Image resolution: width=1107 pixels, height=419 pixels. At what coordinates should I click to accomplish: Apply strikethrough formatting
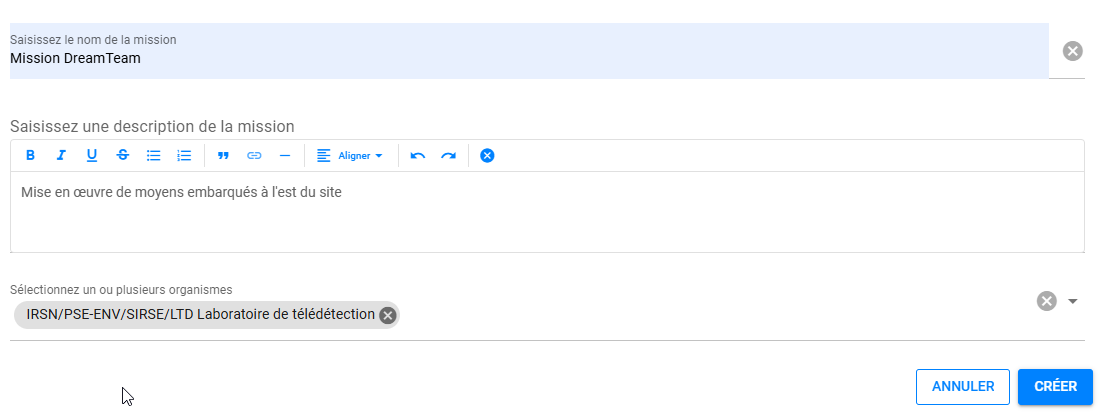123,155
